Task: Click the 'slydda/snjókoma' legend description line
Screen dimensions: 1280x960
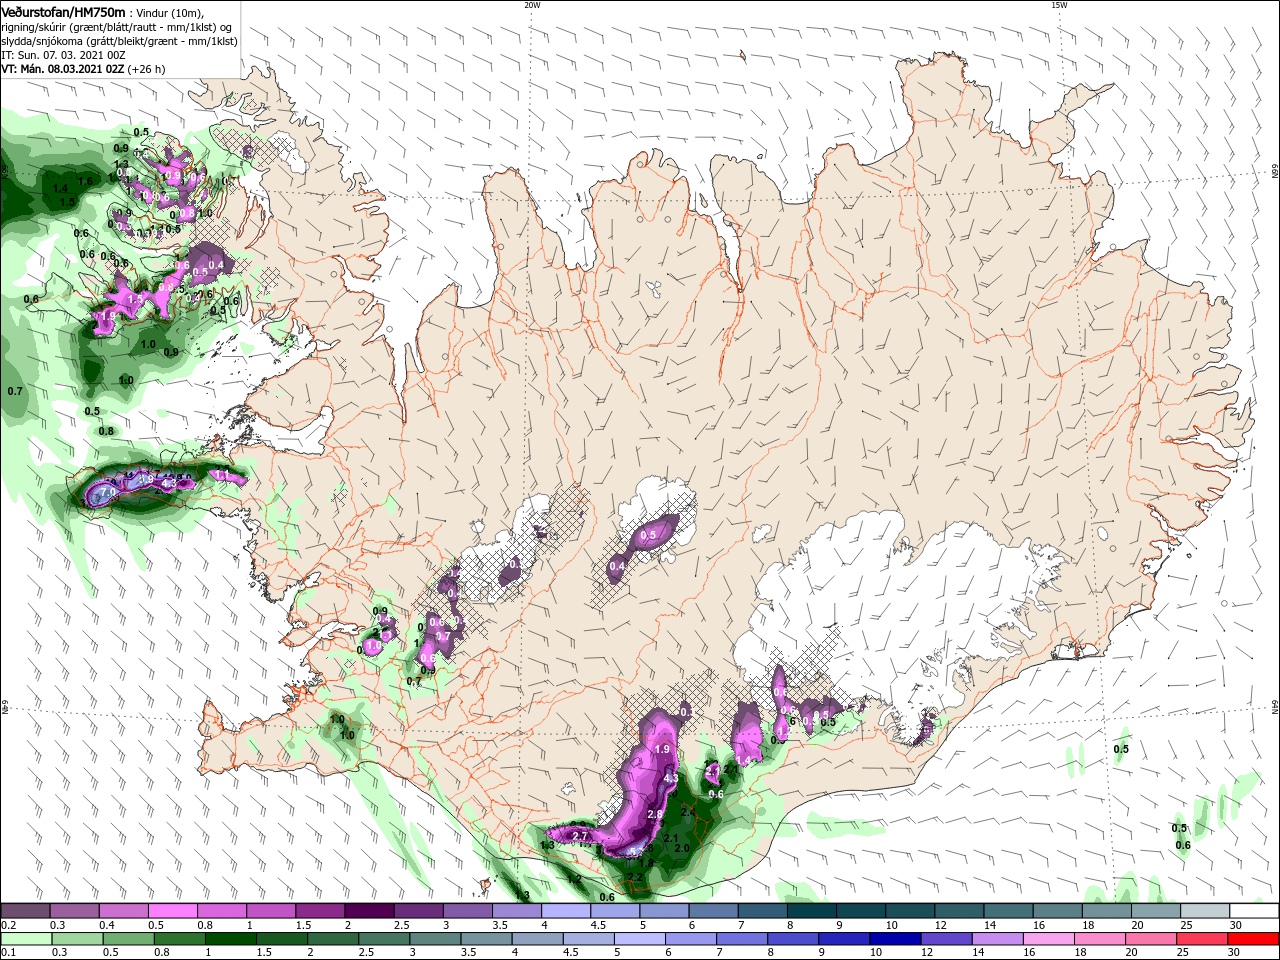Action: pyautogui.click(x=119, y=41)
